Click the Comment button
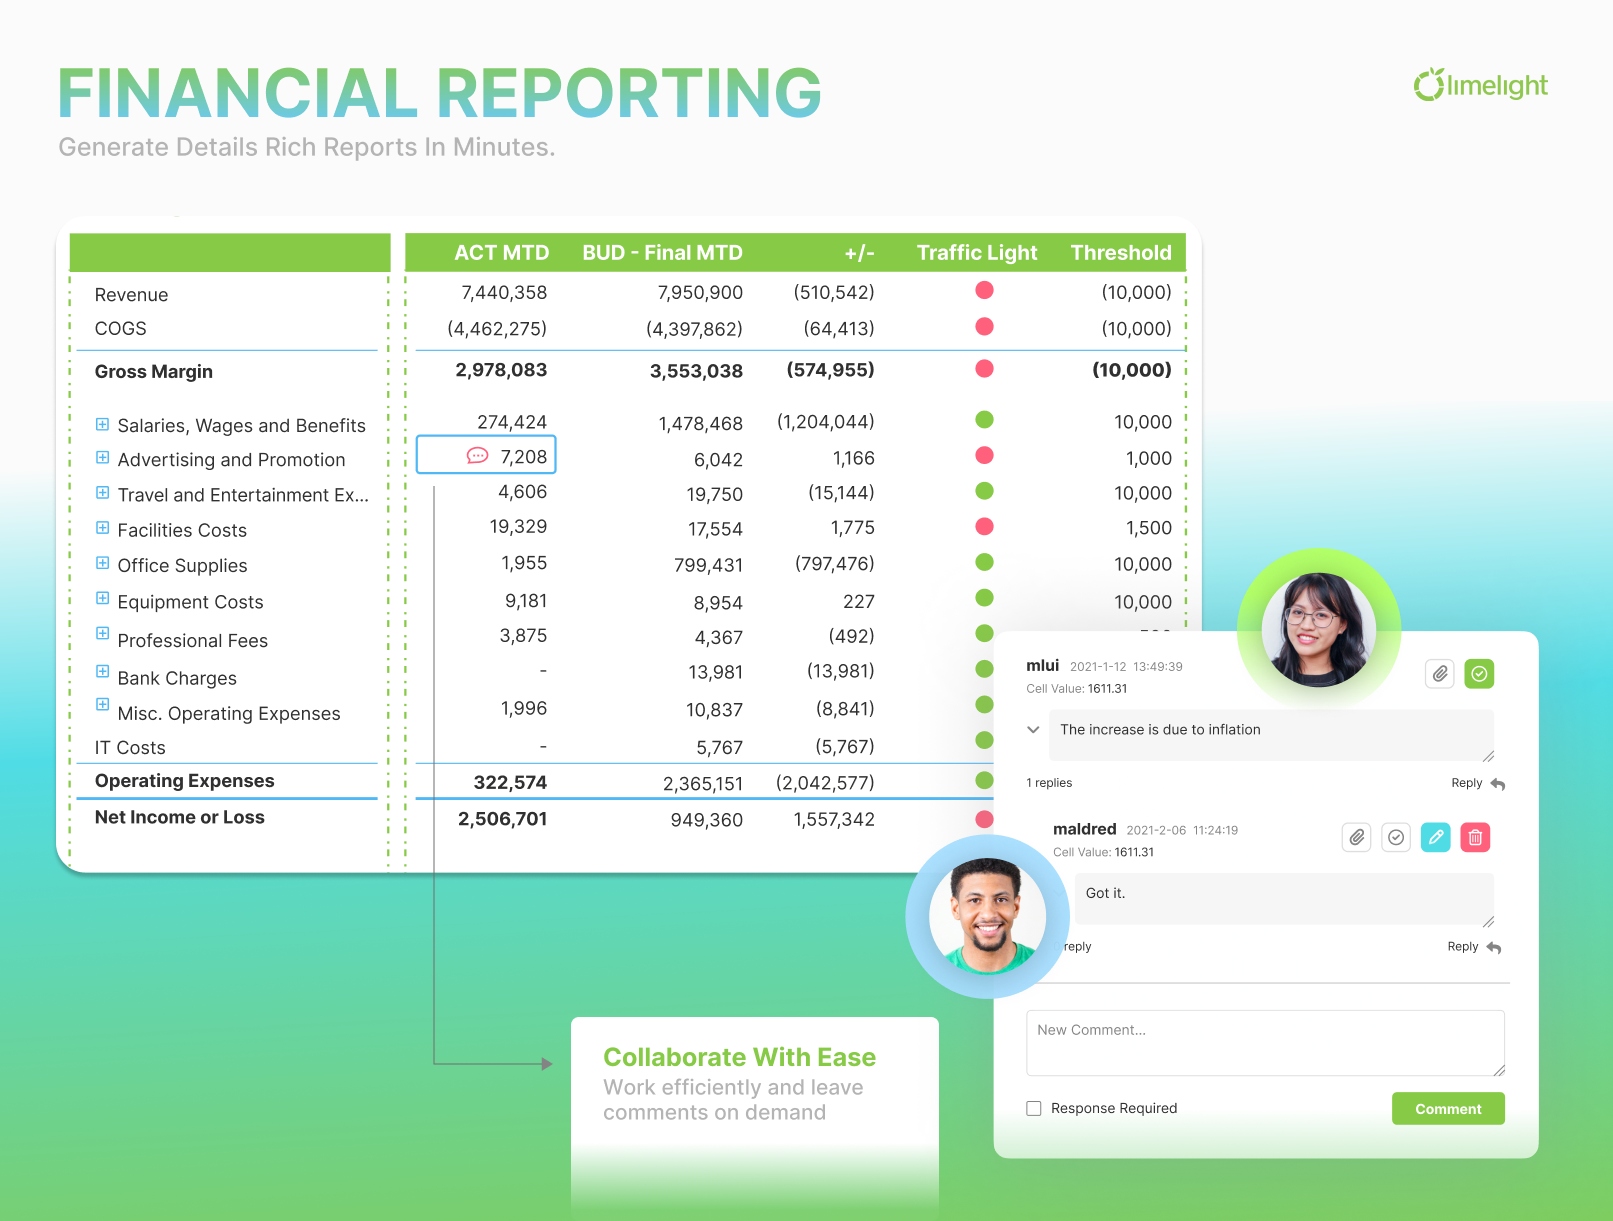This screenshot has width=1613, height=1221. [1448, 1108]
